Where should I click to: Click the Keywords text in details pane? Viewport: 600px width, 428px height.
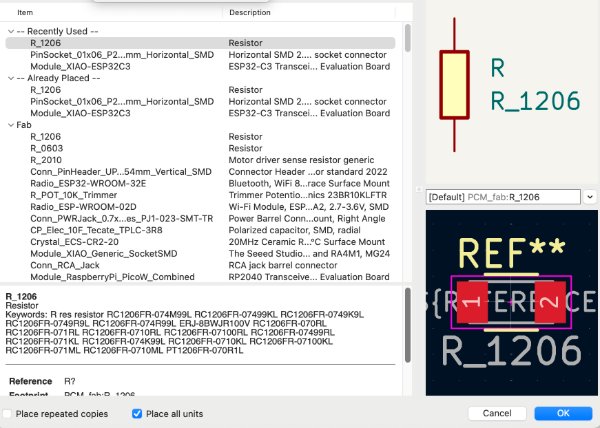[x=185, y=332]
